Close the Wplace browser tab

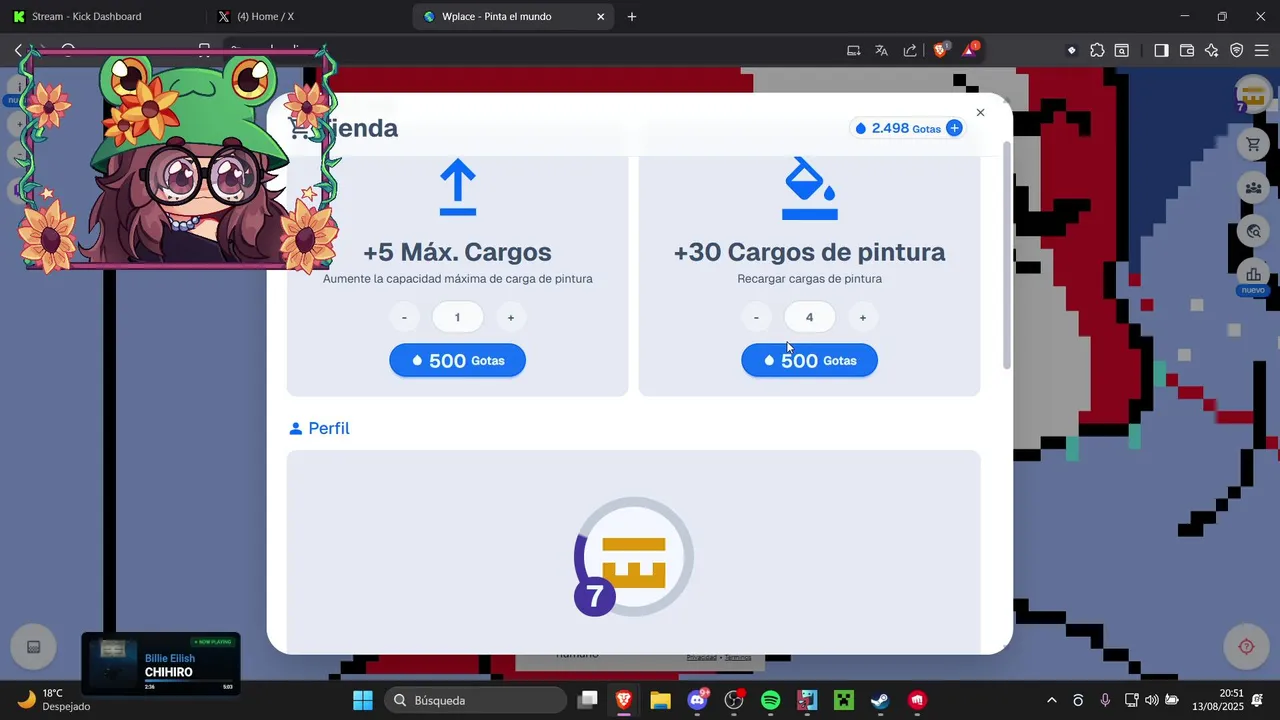[600, 17]
